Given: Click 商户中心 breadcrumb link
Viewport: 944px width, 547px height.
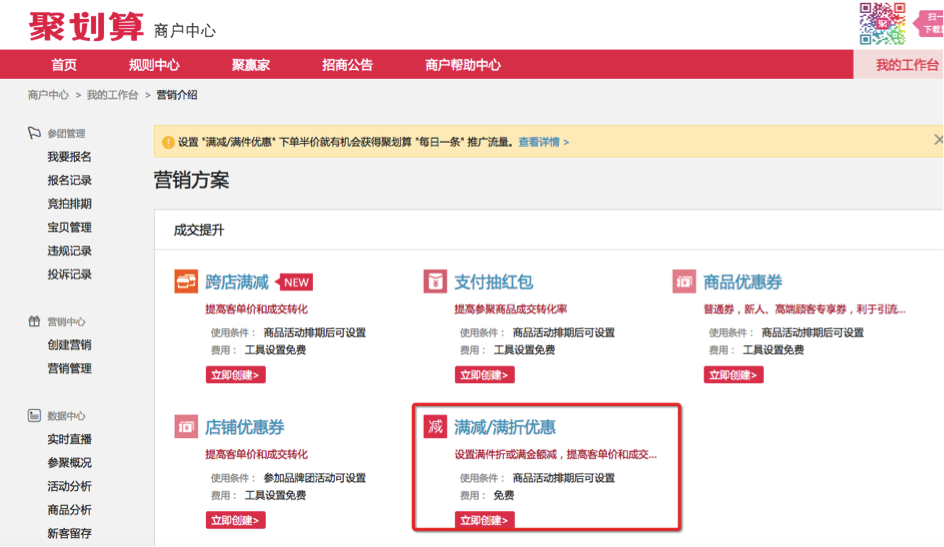Looking at the screenshot, I should [x=48, y=95].
